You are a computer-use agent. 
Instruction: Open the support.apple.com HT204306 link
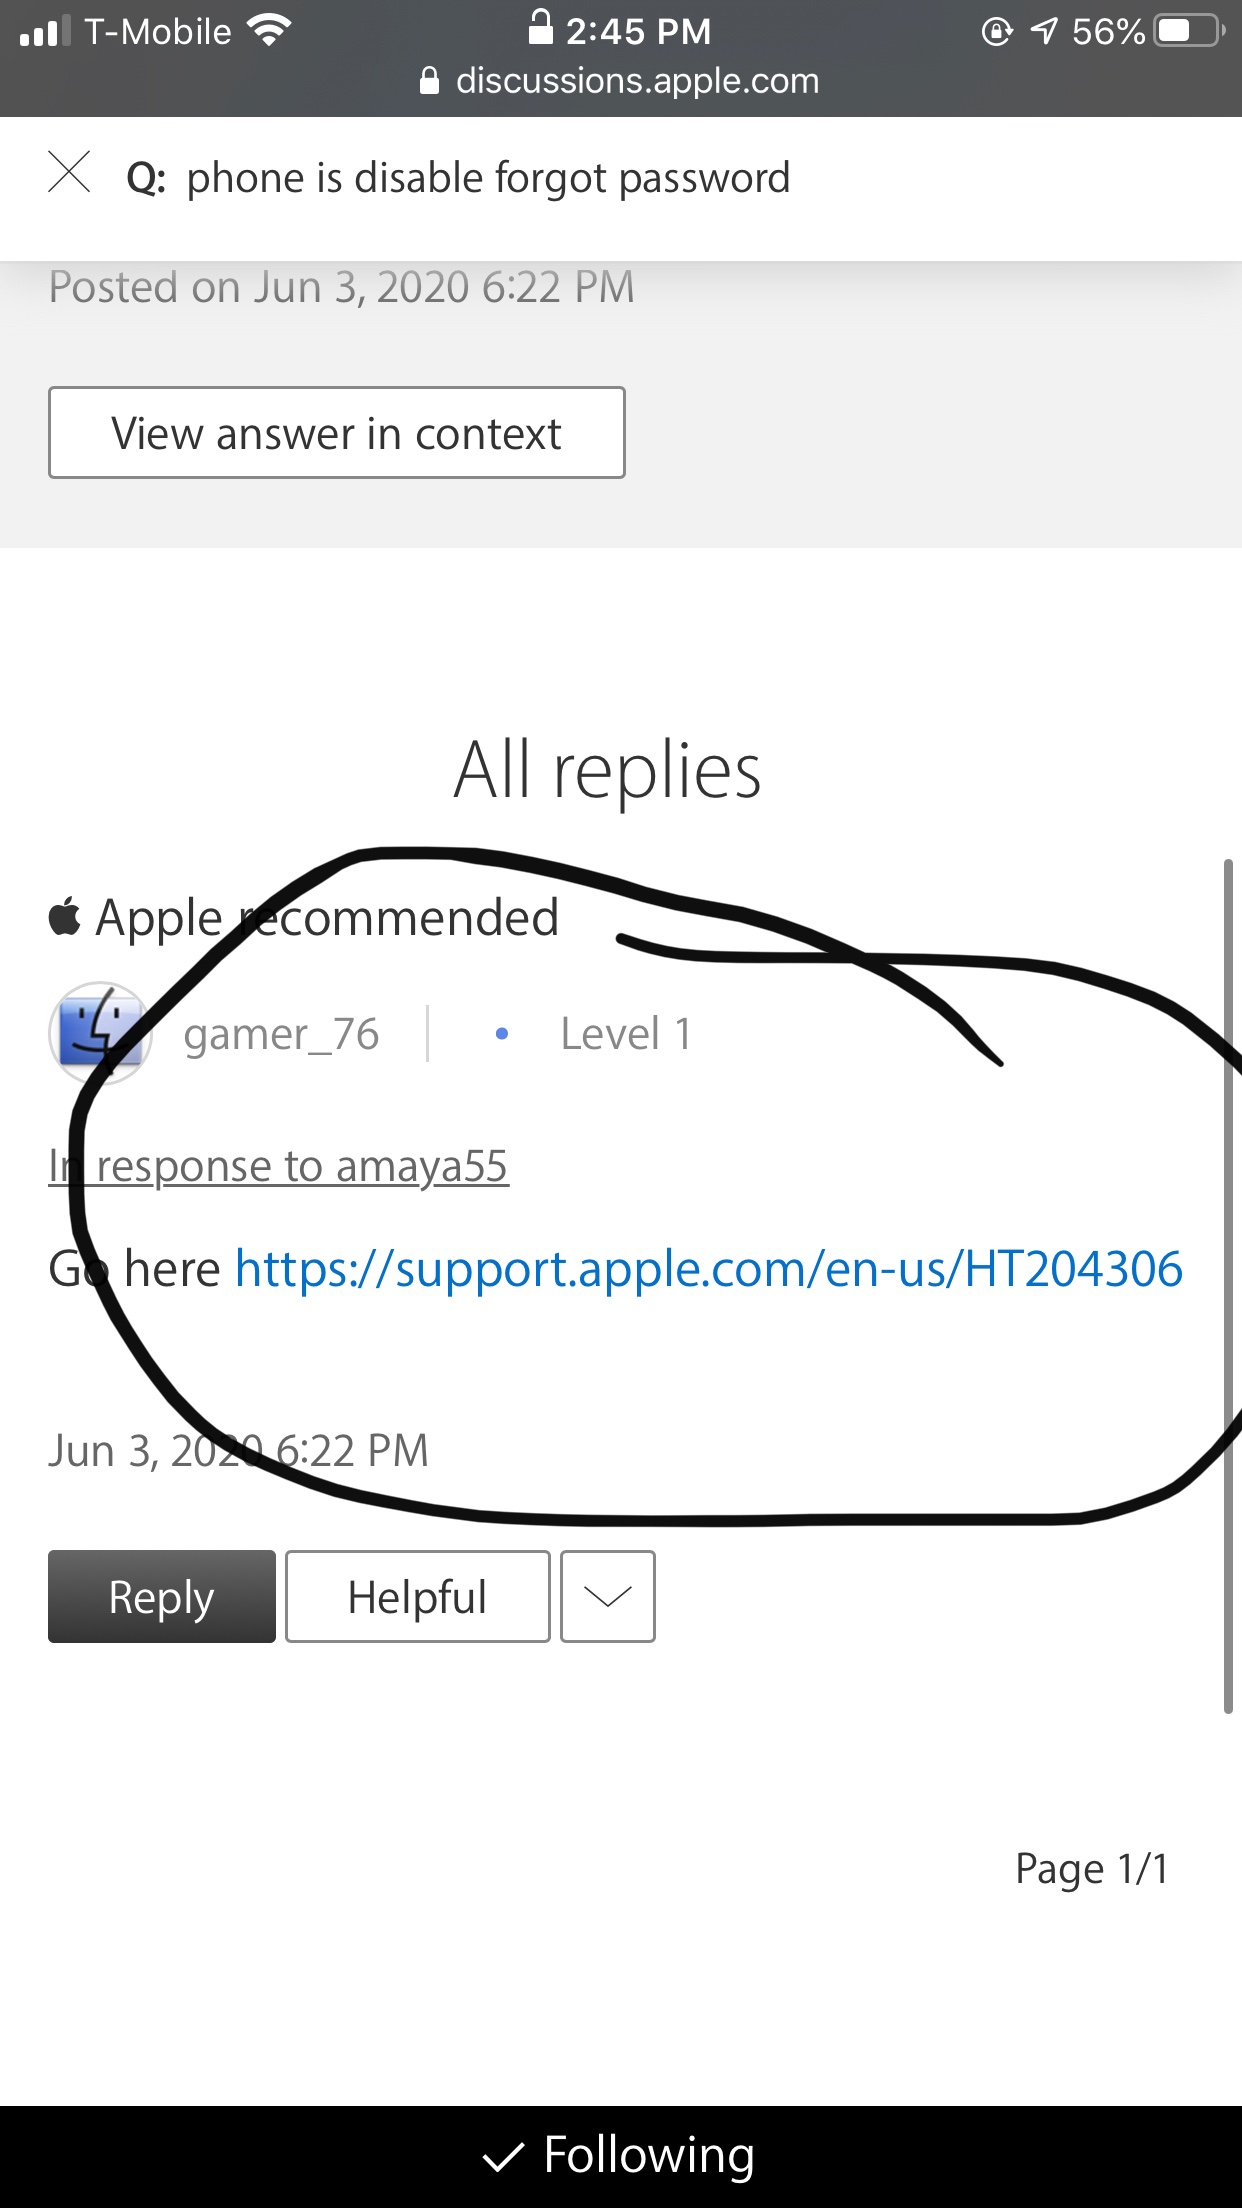click(709, 1269)
